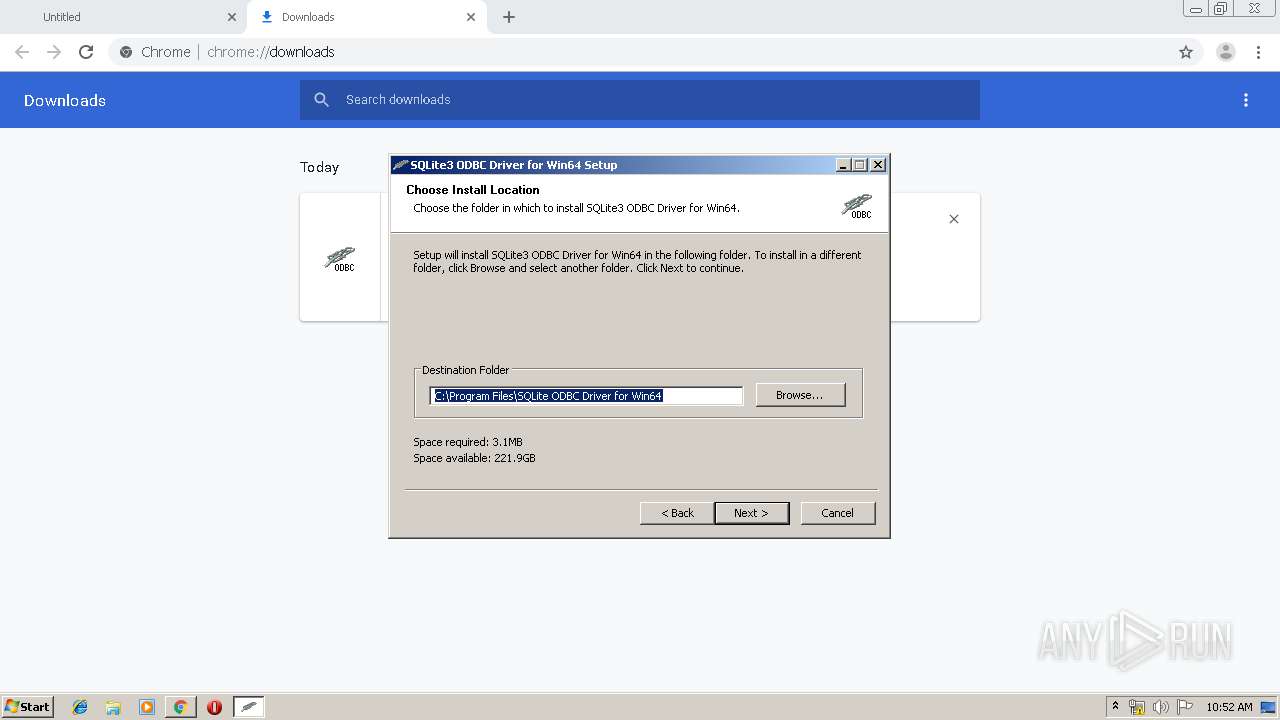Remove download item with X icon
Screen dimensions: 1280x720
pyautogui.click(x=954, y=219)
